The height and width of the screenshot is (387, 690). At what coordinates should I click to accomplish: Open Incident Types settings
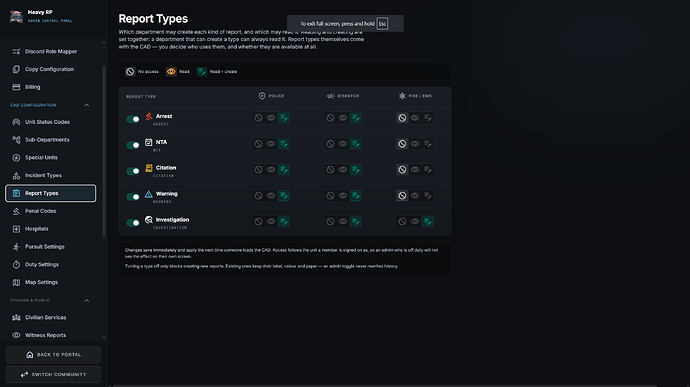point(51,175)
